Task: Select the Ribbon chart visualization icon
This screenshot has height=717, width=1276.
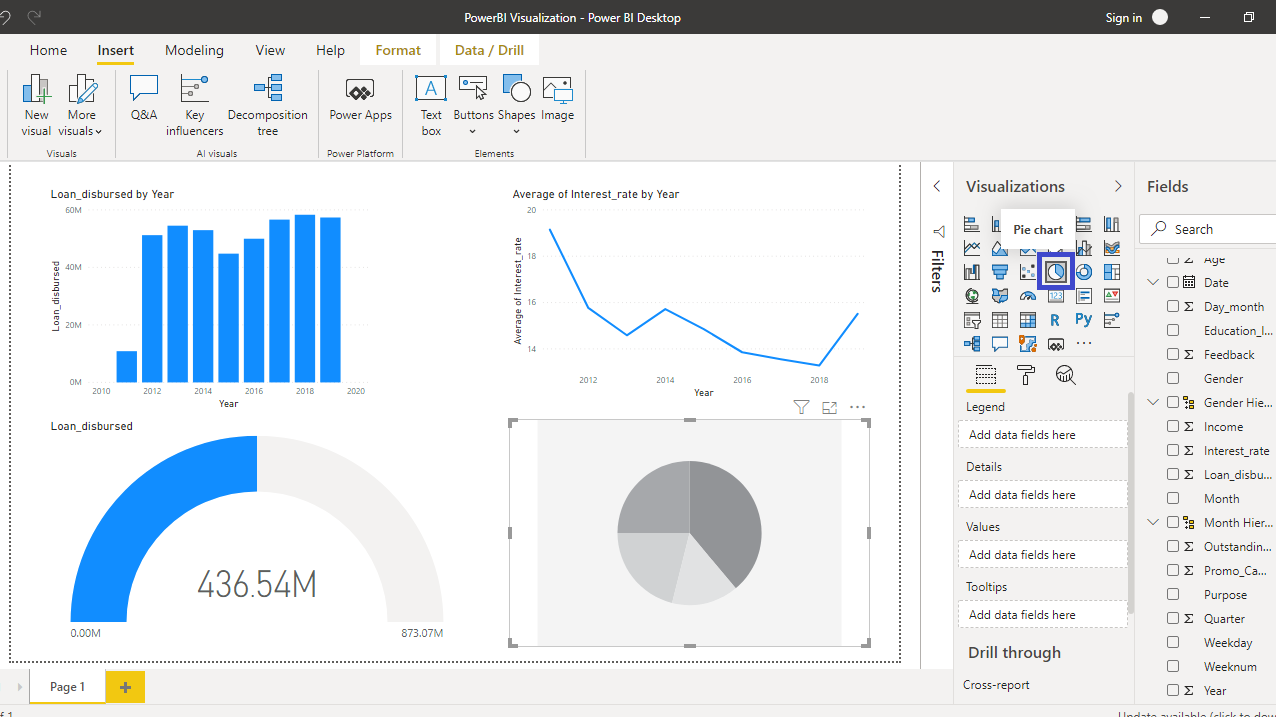Action: coord(1112,247)
